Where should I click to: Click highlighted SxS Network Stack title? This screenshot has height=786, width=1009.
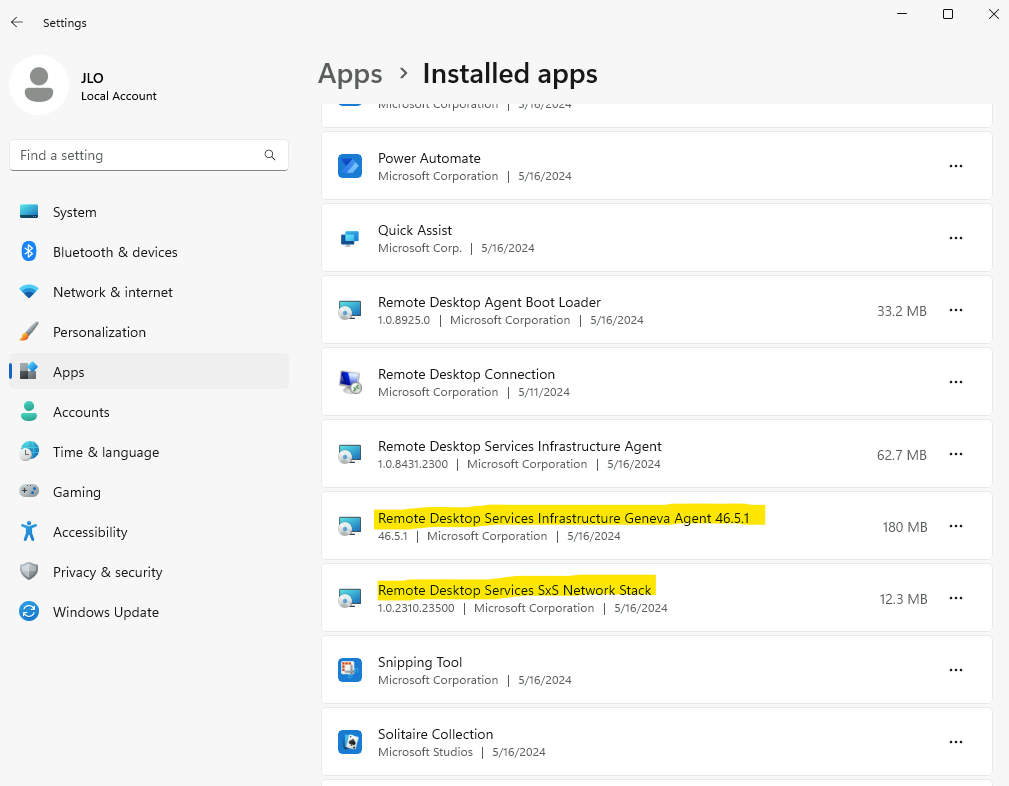pos(514,590)
